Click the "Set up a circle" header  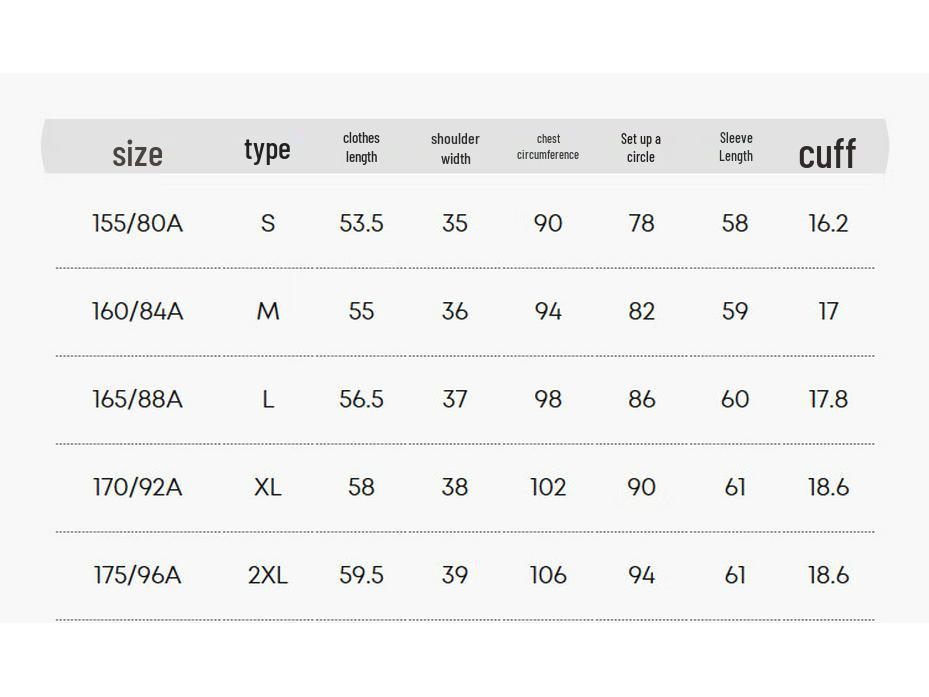point(641,147)
